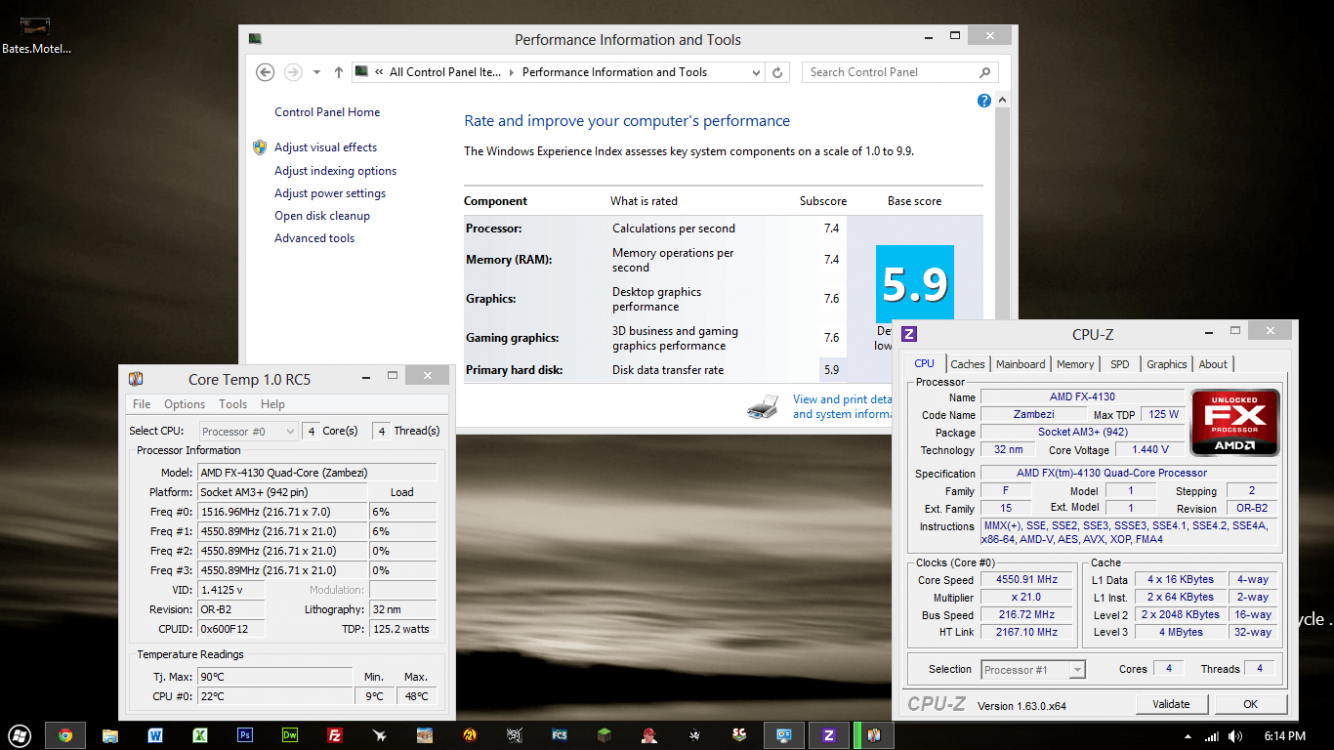Launch Minecraft from the taskbar
The width and height of the screenshot is (1334, 750).
(x=604, y=735)
